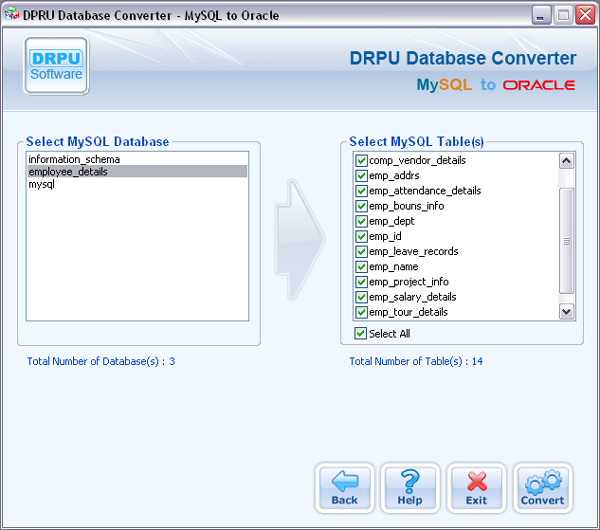Select the mysql database entry
The image size is (600, 530).
pos(137,184)
